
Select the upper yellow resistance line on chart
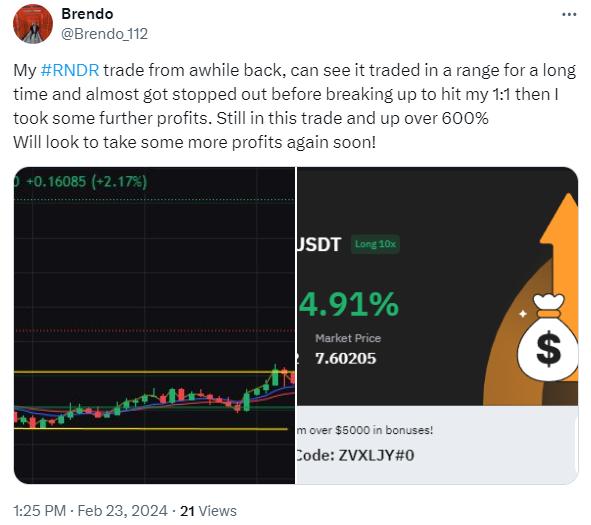tap(154, 372)
